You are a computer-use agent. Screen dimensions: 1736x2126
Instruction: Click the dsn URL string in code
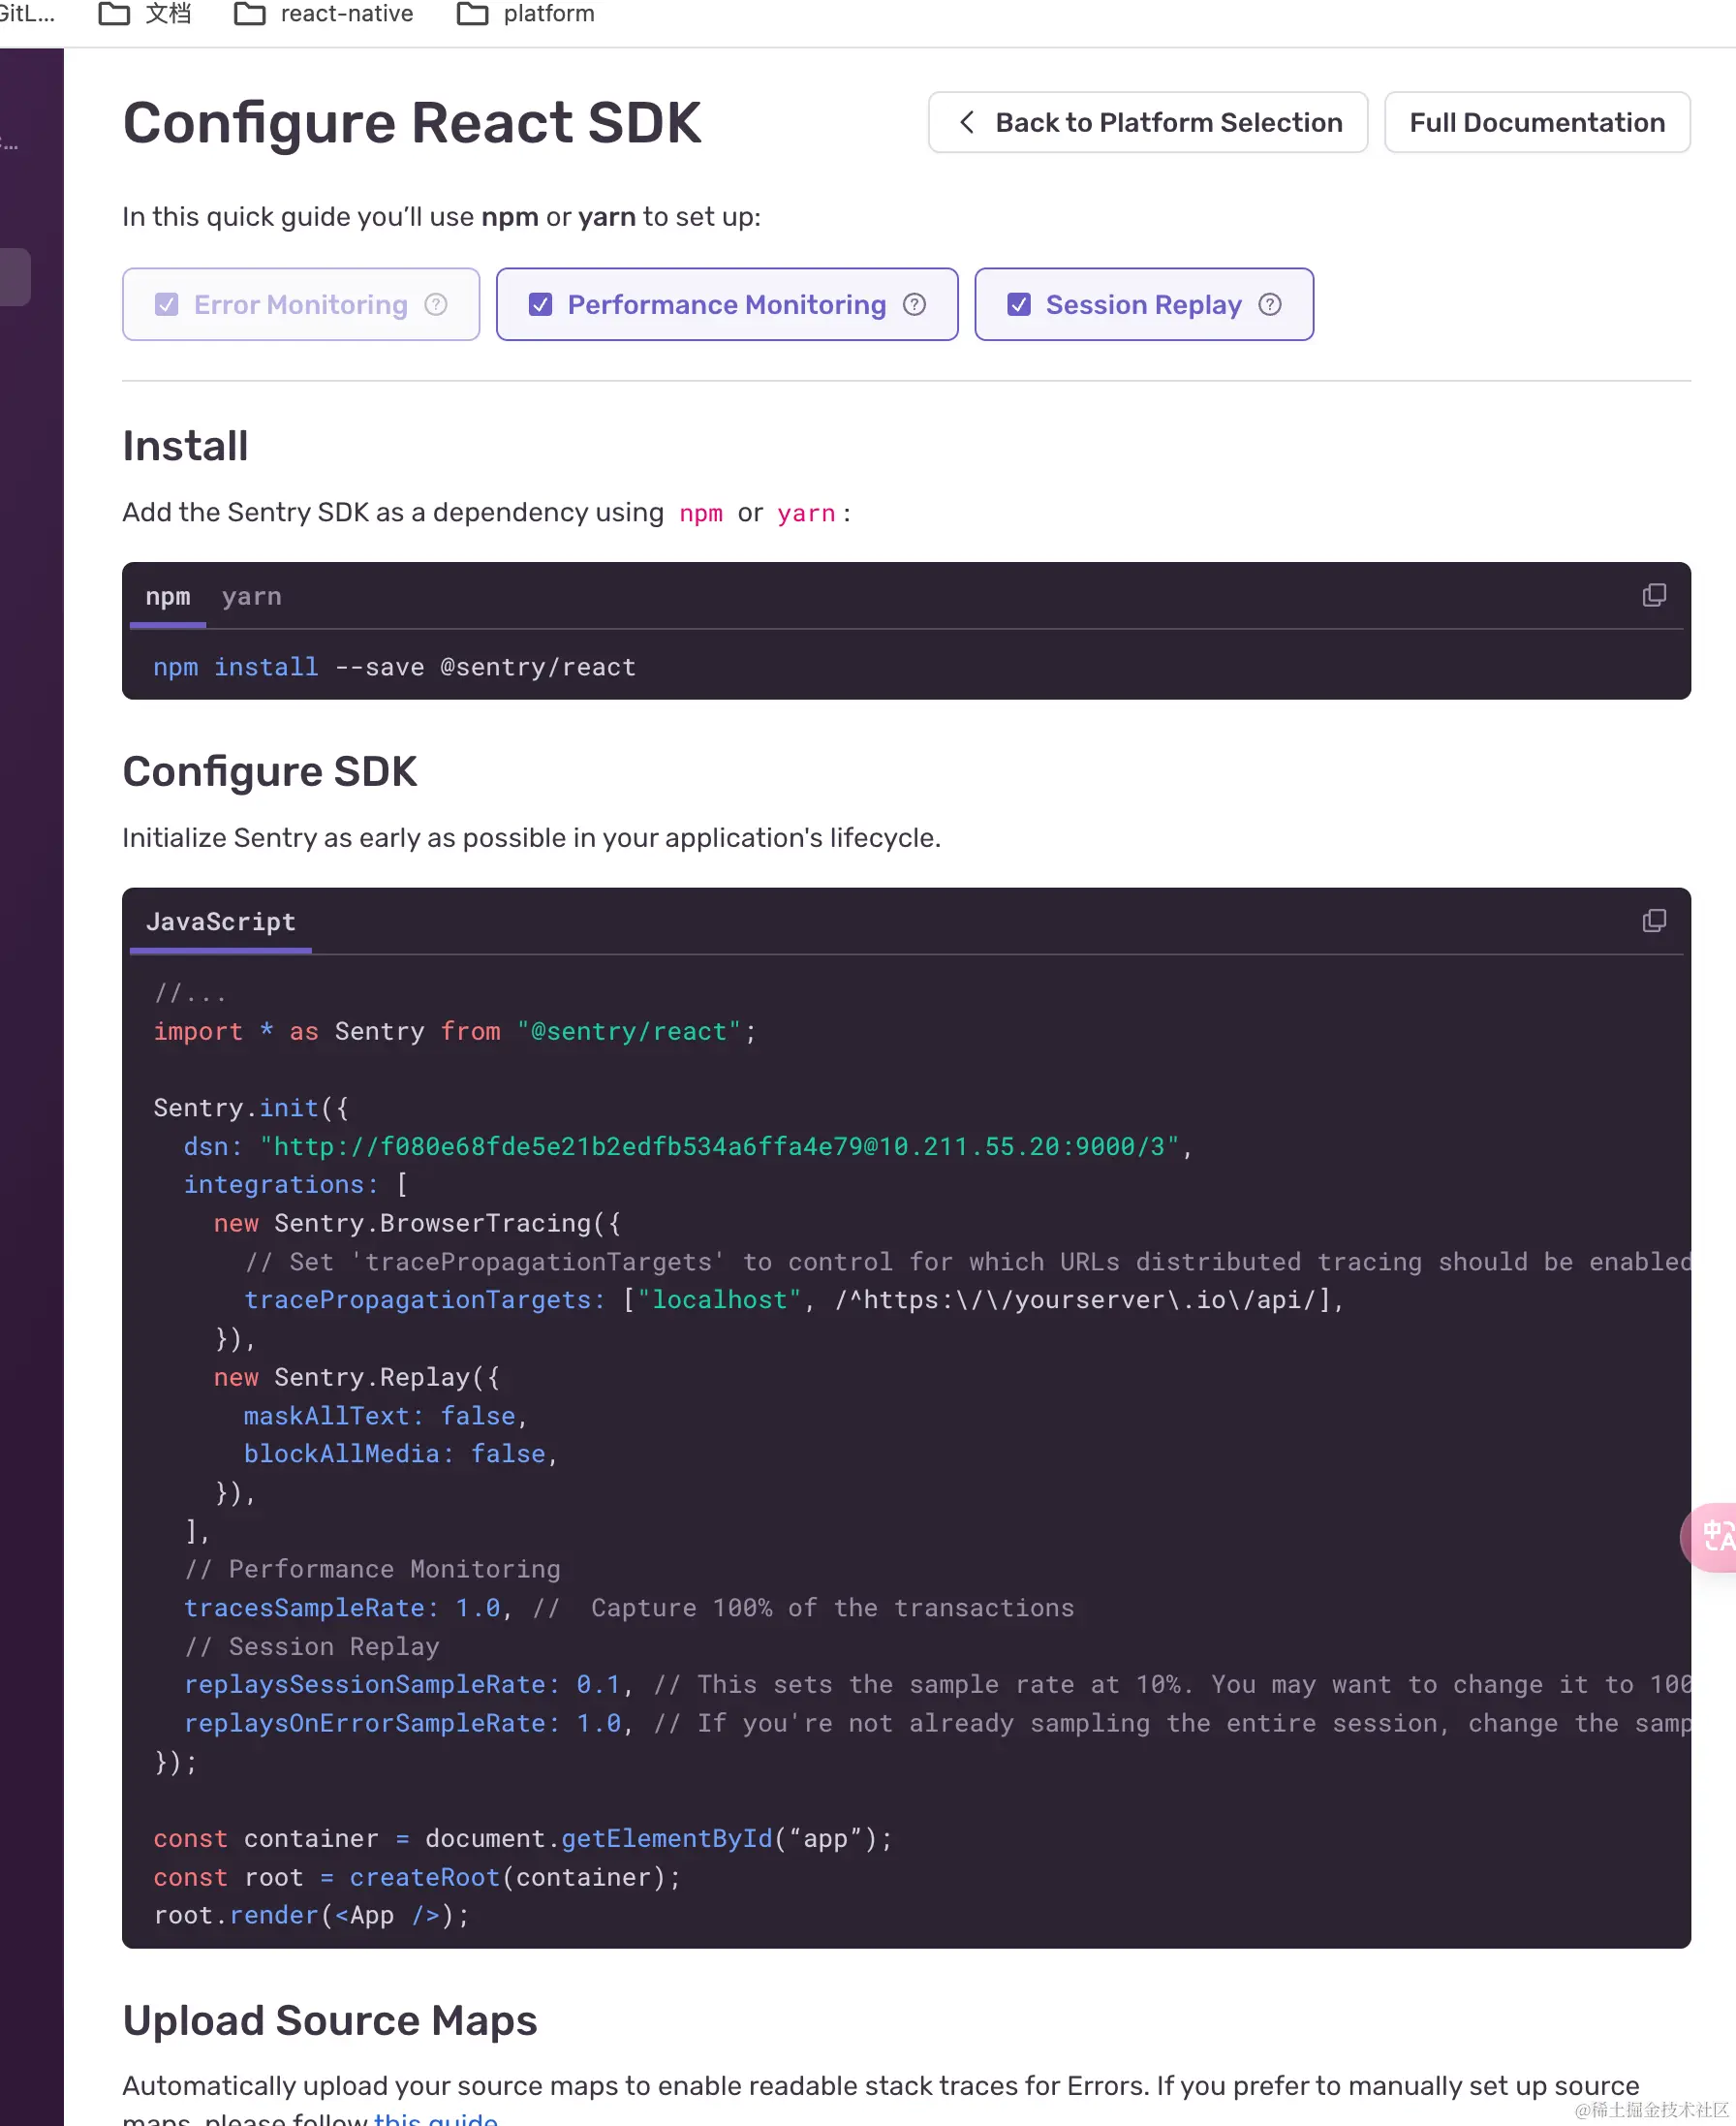click(720, 1146)
